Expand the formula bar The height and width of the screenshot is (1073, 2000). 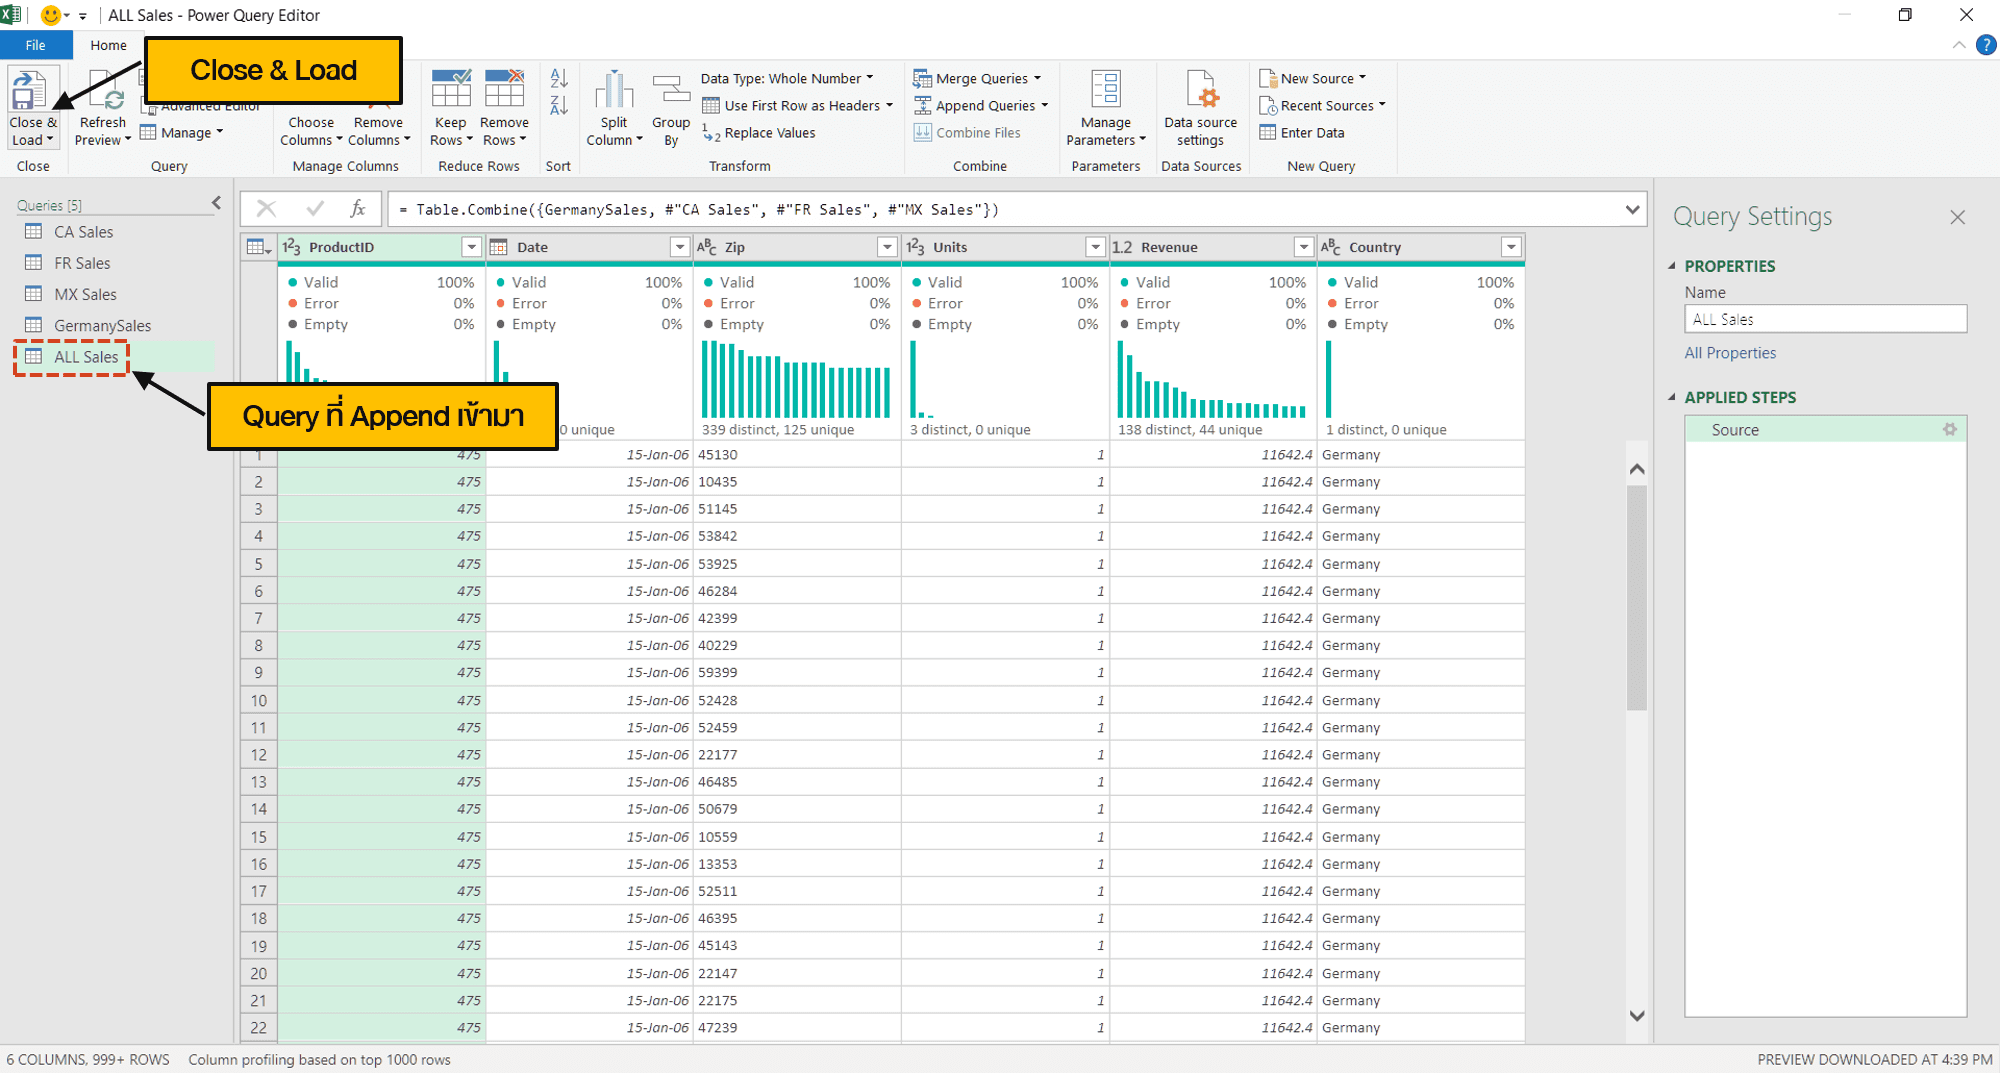[x=1631, y=209]
